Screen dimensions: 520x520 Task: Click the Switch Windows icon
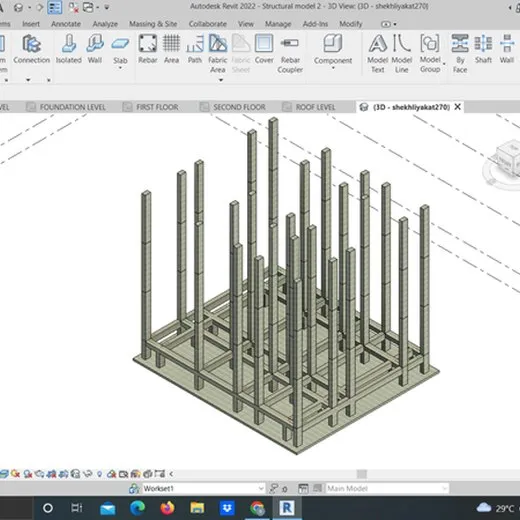[x=88, y=7]
